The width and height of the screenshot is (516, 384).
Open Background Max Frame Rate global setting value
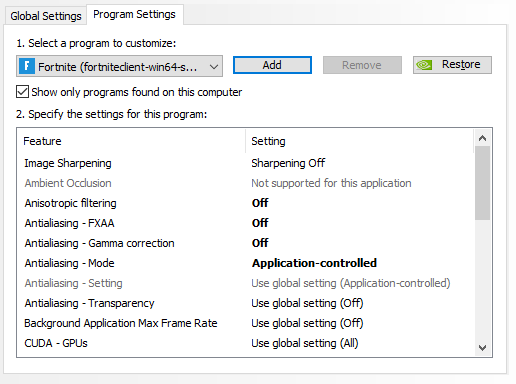(307, 323)
